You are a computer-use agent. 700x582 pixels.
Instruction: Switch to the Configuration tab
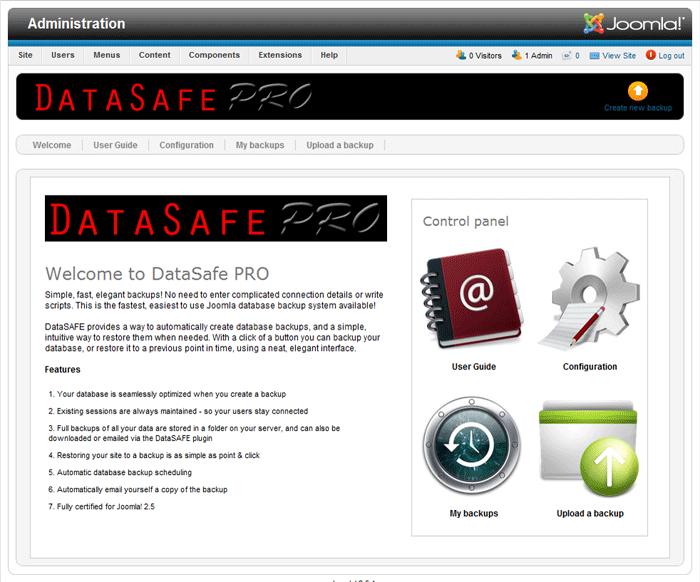(187, 145)
